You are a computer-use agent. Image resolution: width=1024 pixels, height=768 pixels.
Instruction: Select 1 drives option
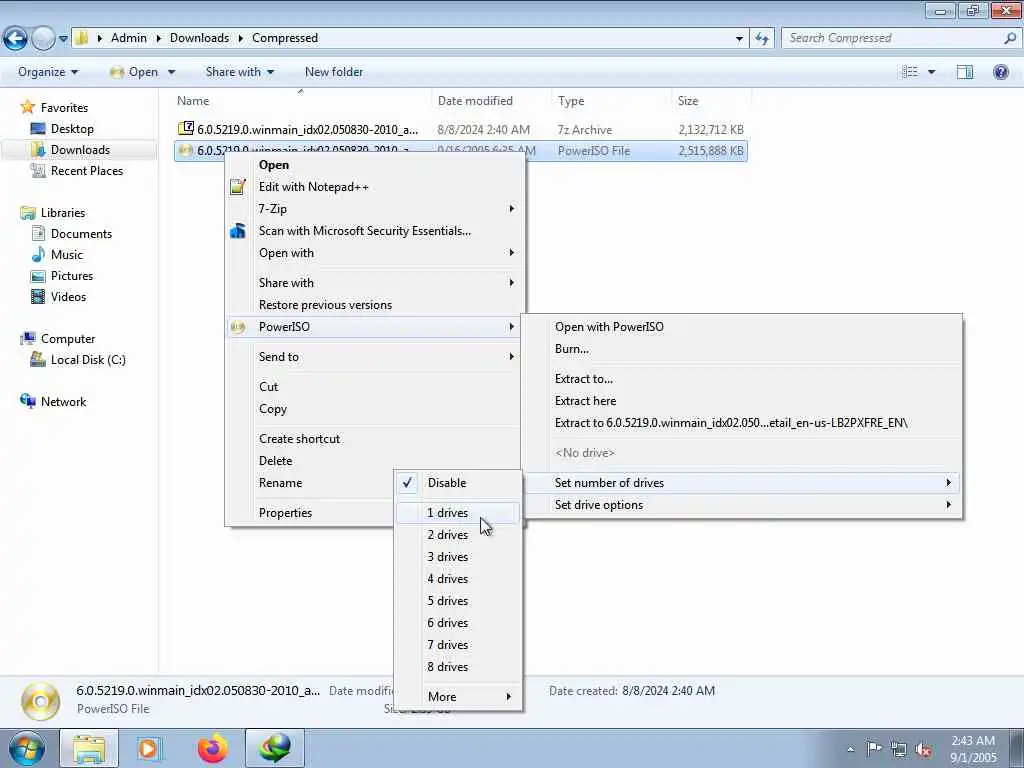point(458,513)
